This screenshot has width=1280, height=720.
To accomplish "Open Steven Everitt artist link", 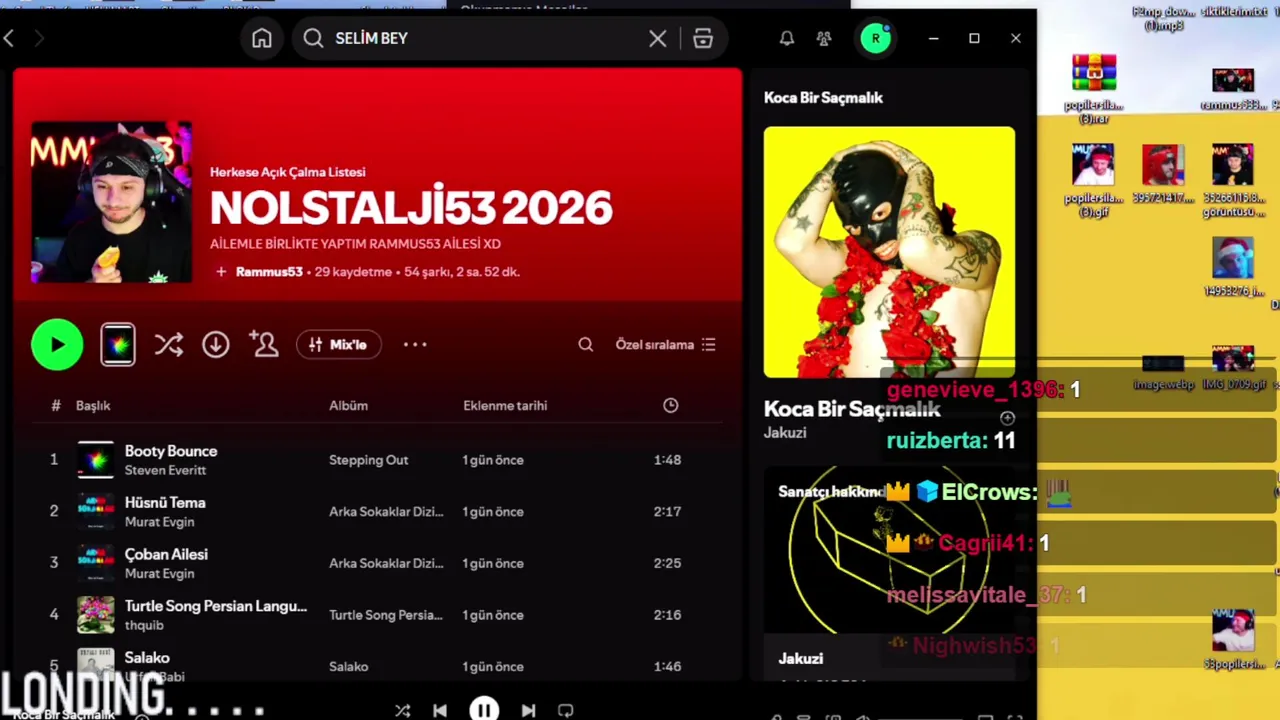I will [165, 470].
